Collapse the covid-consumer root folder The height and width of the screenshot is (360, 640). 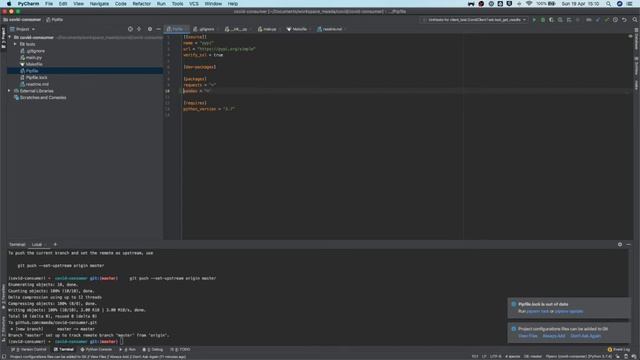pyautogui.click(x=9, y=37)
